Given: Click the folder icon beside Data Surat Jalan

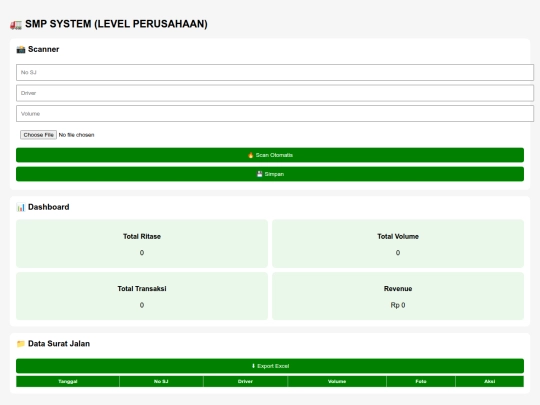Looking at the screenshot, I should 21,344.
